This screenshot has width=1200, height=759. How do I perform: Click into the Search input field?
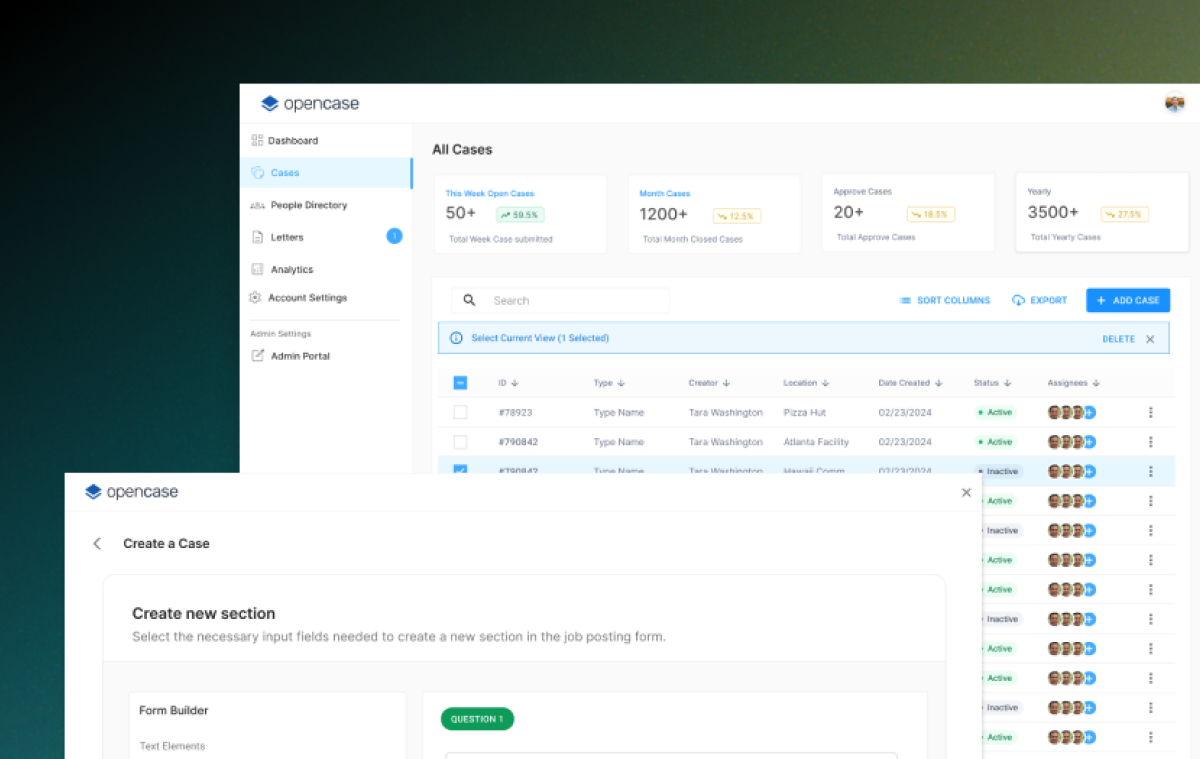coord(575,300)
